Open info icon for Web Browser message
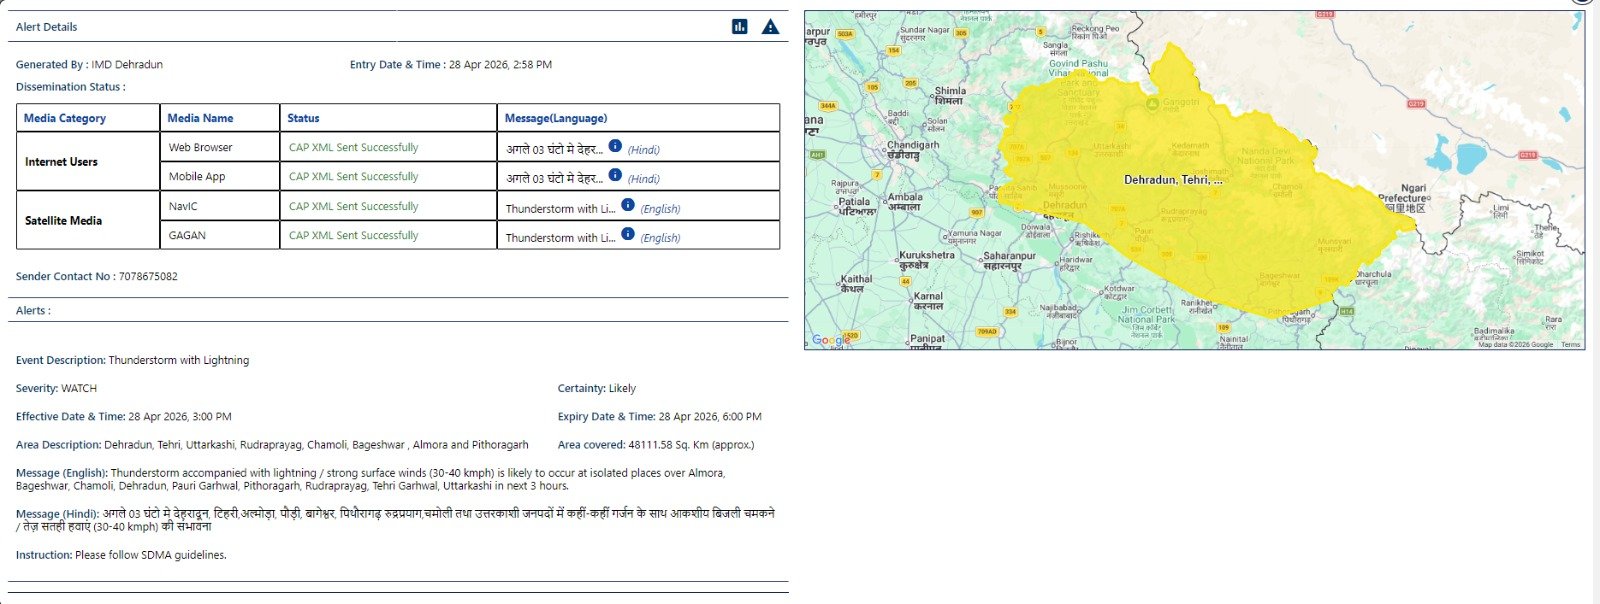Viewport: 1600px width, 604px height. click(x=615, y=146)
